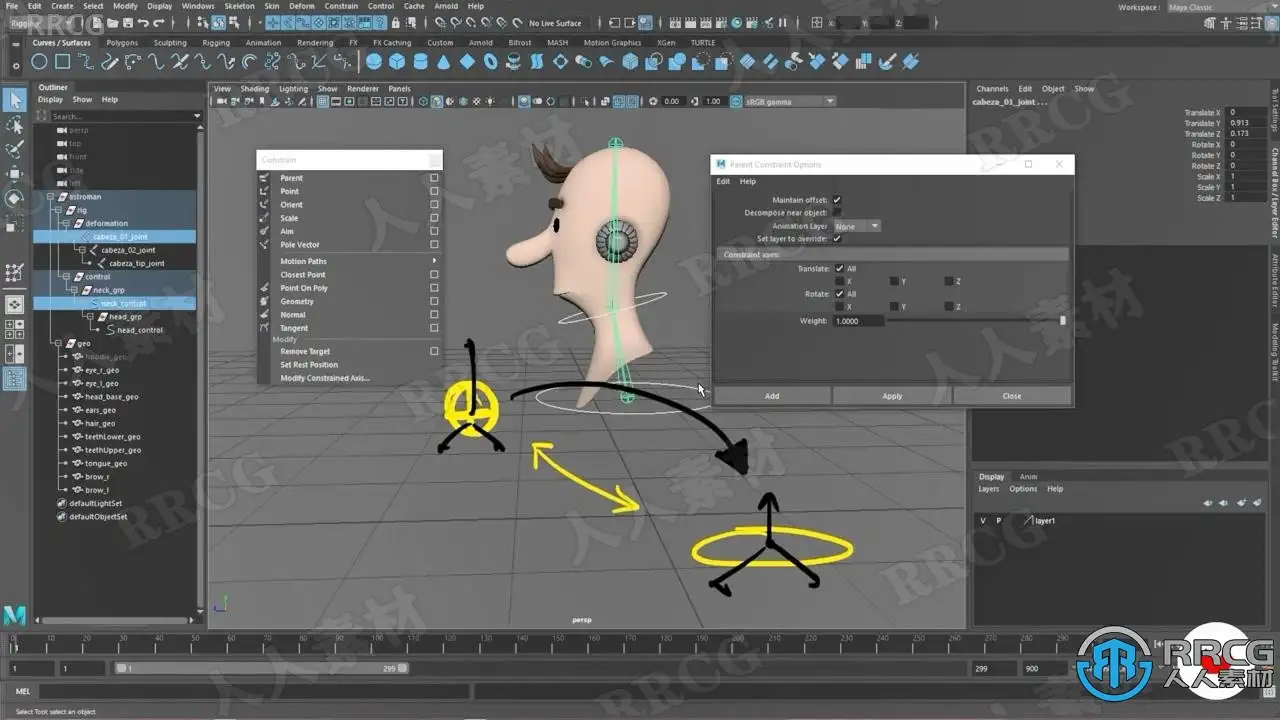Switch to the four-view layout icon
The image size is (1280, 720).
pyautogui.click(x=14, y=328)
